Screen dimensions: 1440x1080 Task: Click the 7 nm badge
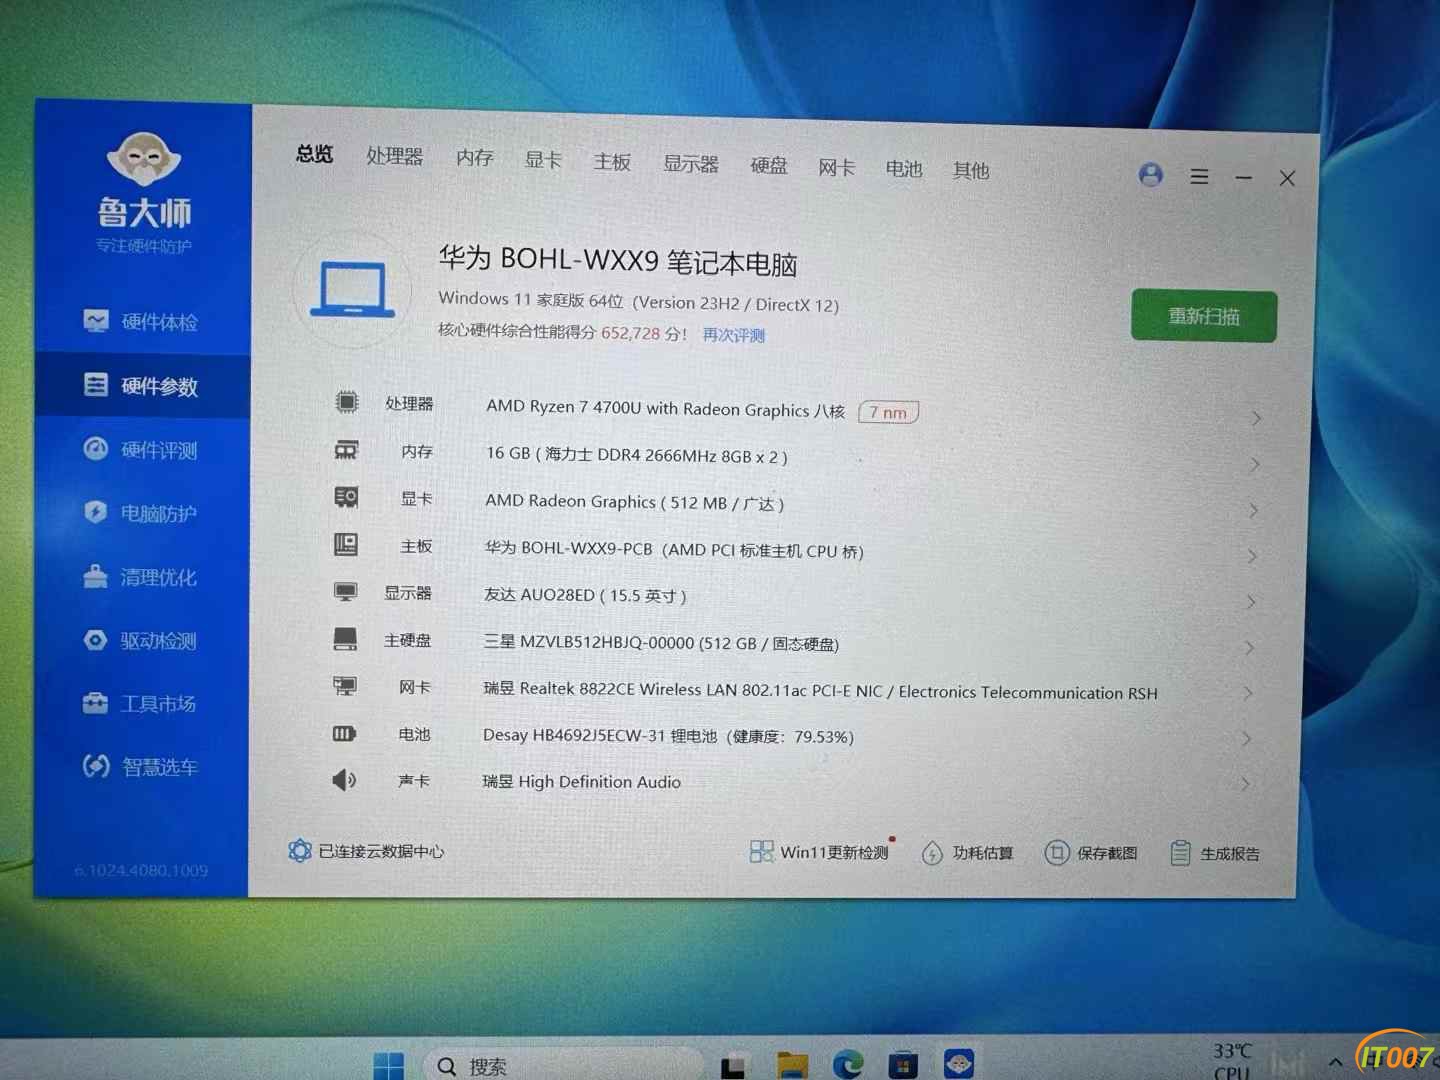tap(888, 412)
